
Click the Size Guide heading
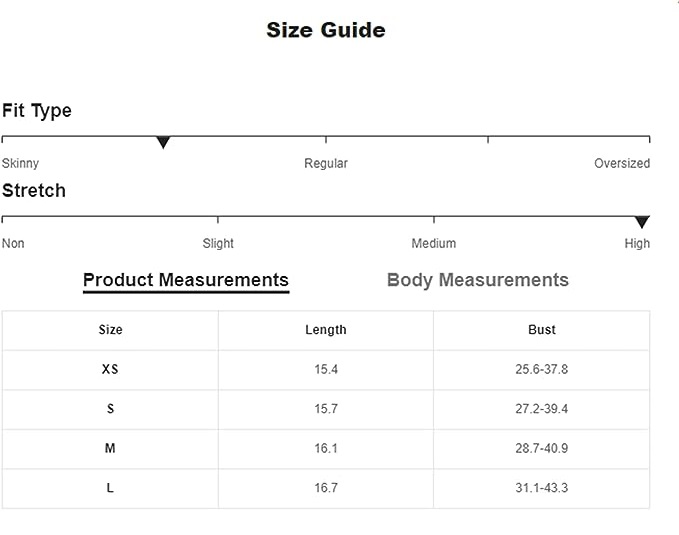click(x=326, y=30)
